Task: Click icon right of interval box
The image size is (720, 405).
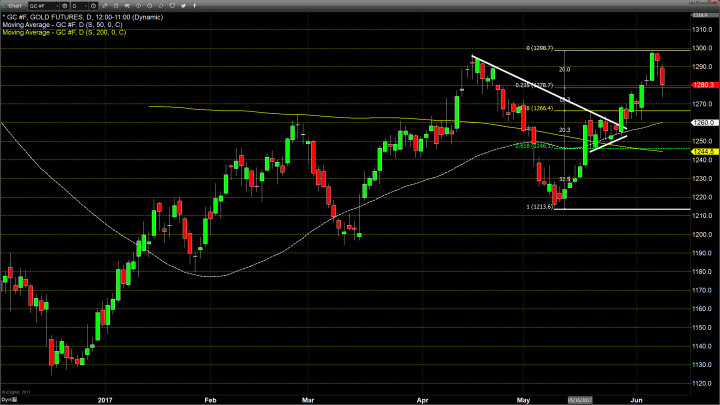Action: (93, 6)
